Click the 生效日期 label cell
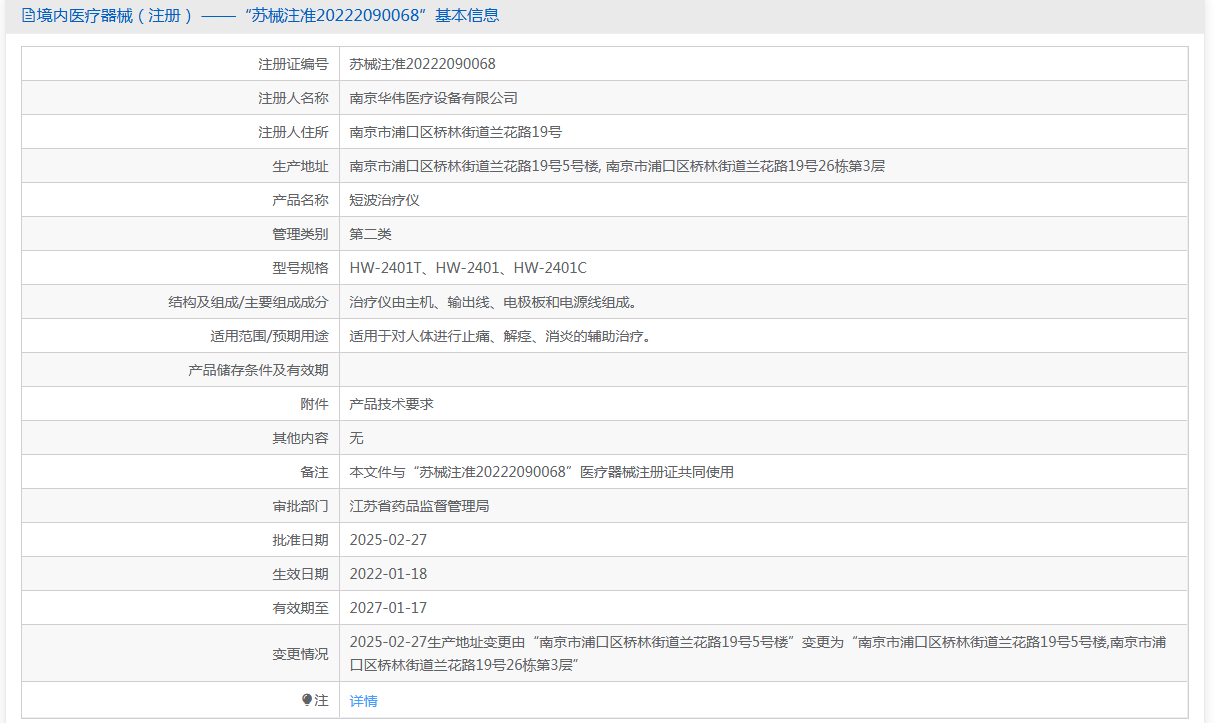The width and height of the screenshot is (1228, 723). [181, 574]
